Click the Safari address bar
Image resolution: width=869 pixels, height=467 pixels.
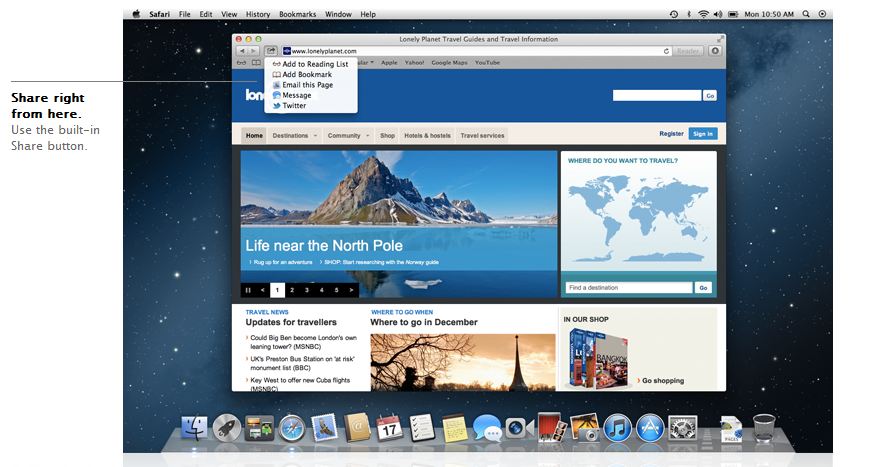point(477,51)
